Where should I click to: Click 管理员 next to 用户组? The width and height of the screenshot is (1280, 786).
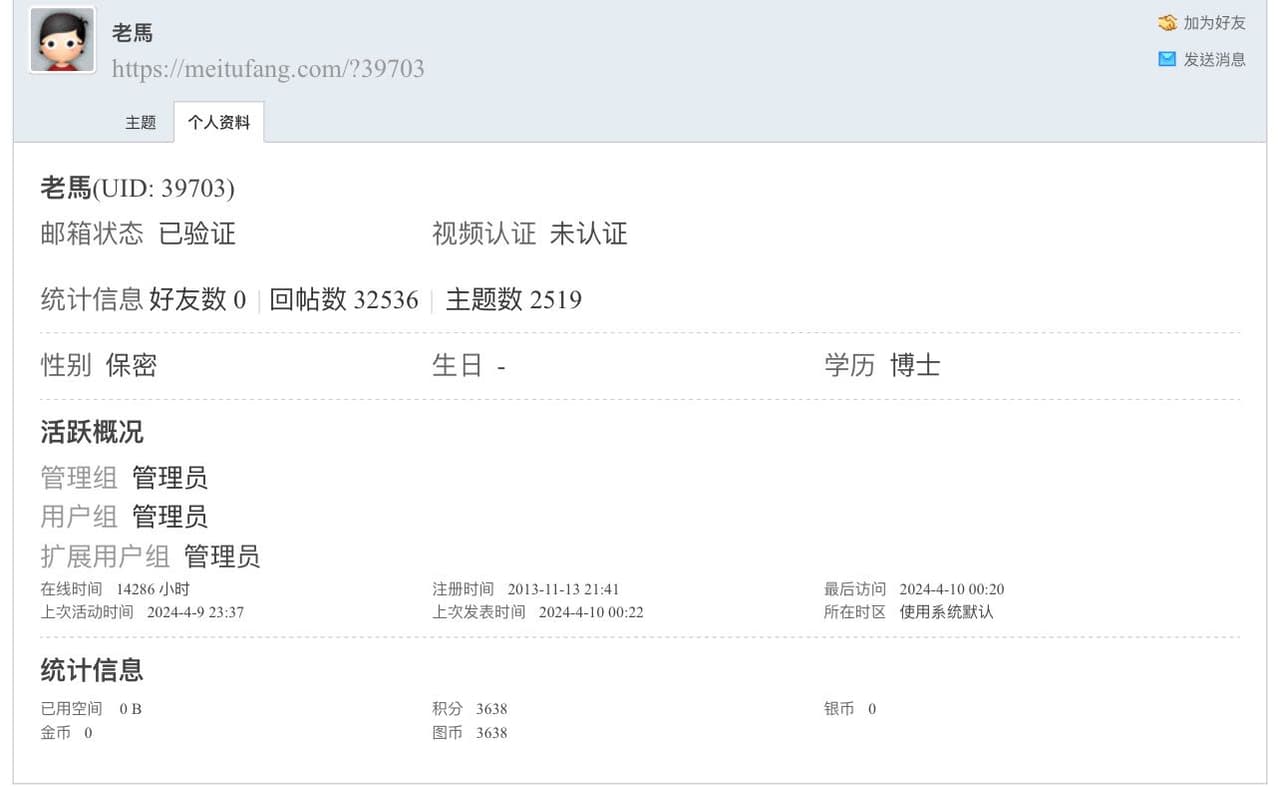click(x=170, y=517)
